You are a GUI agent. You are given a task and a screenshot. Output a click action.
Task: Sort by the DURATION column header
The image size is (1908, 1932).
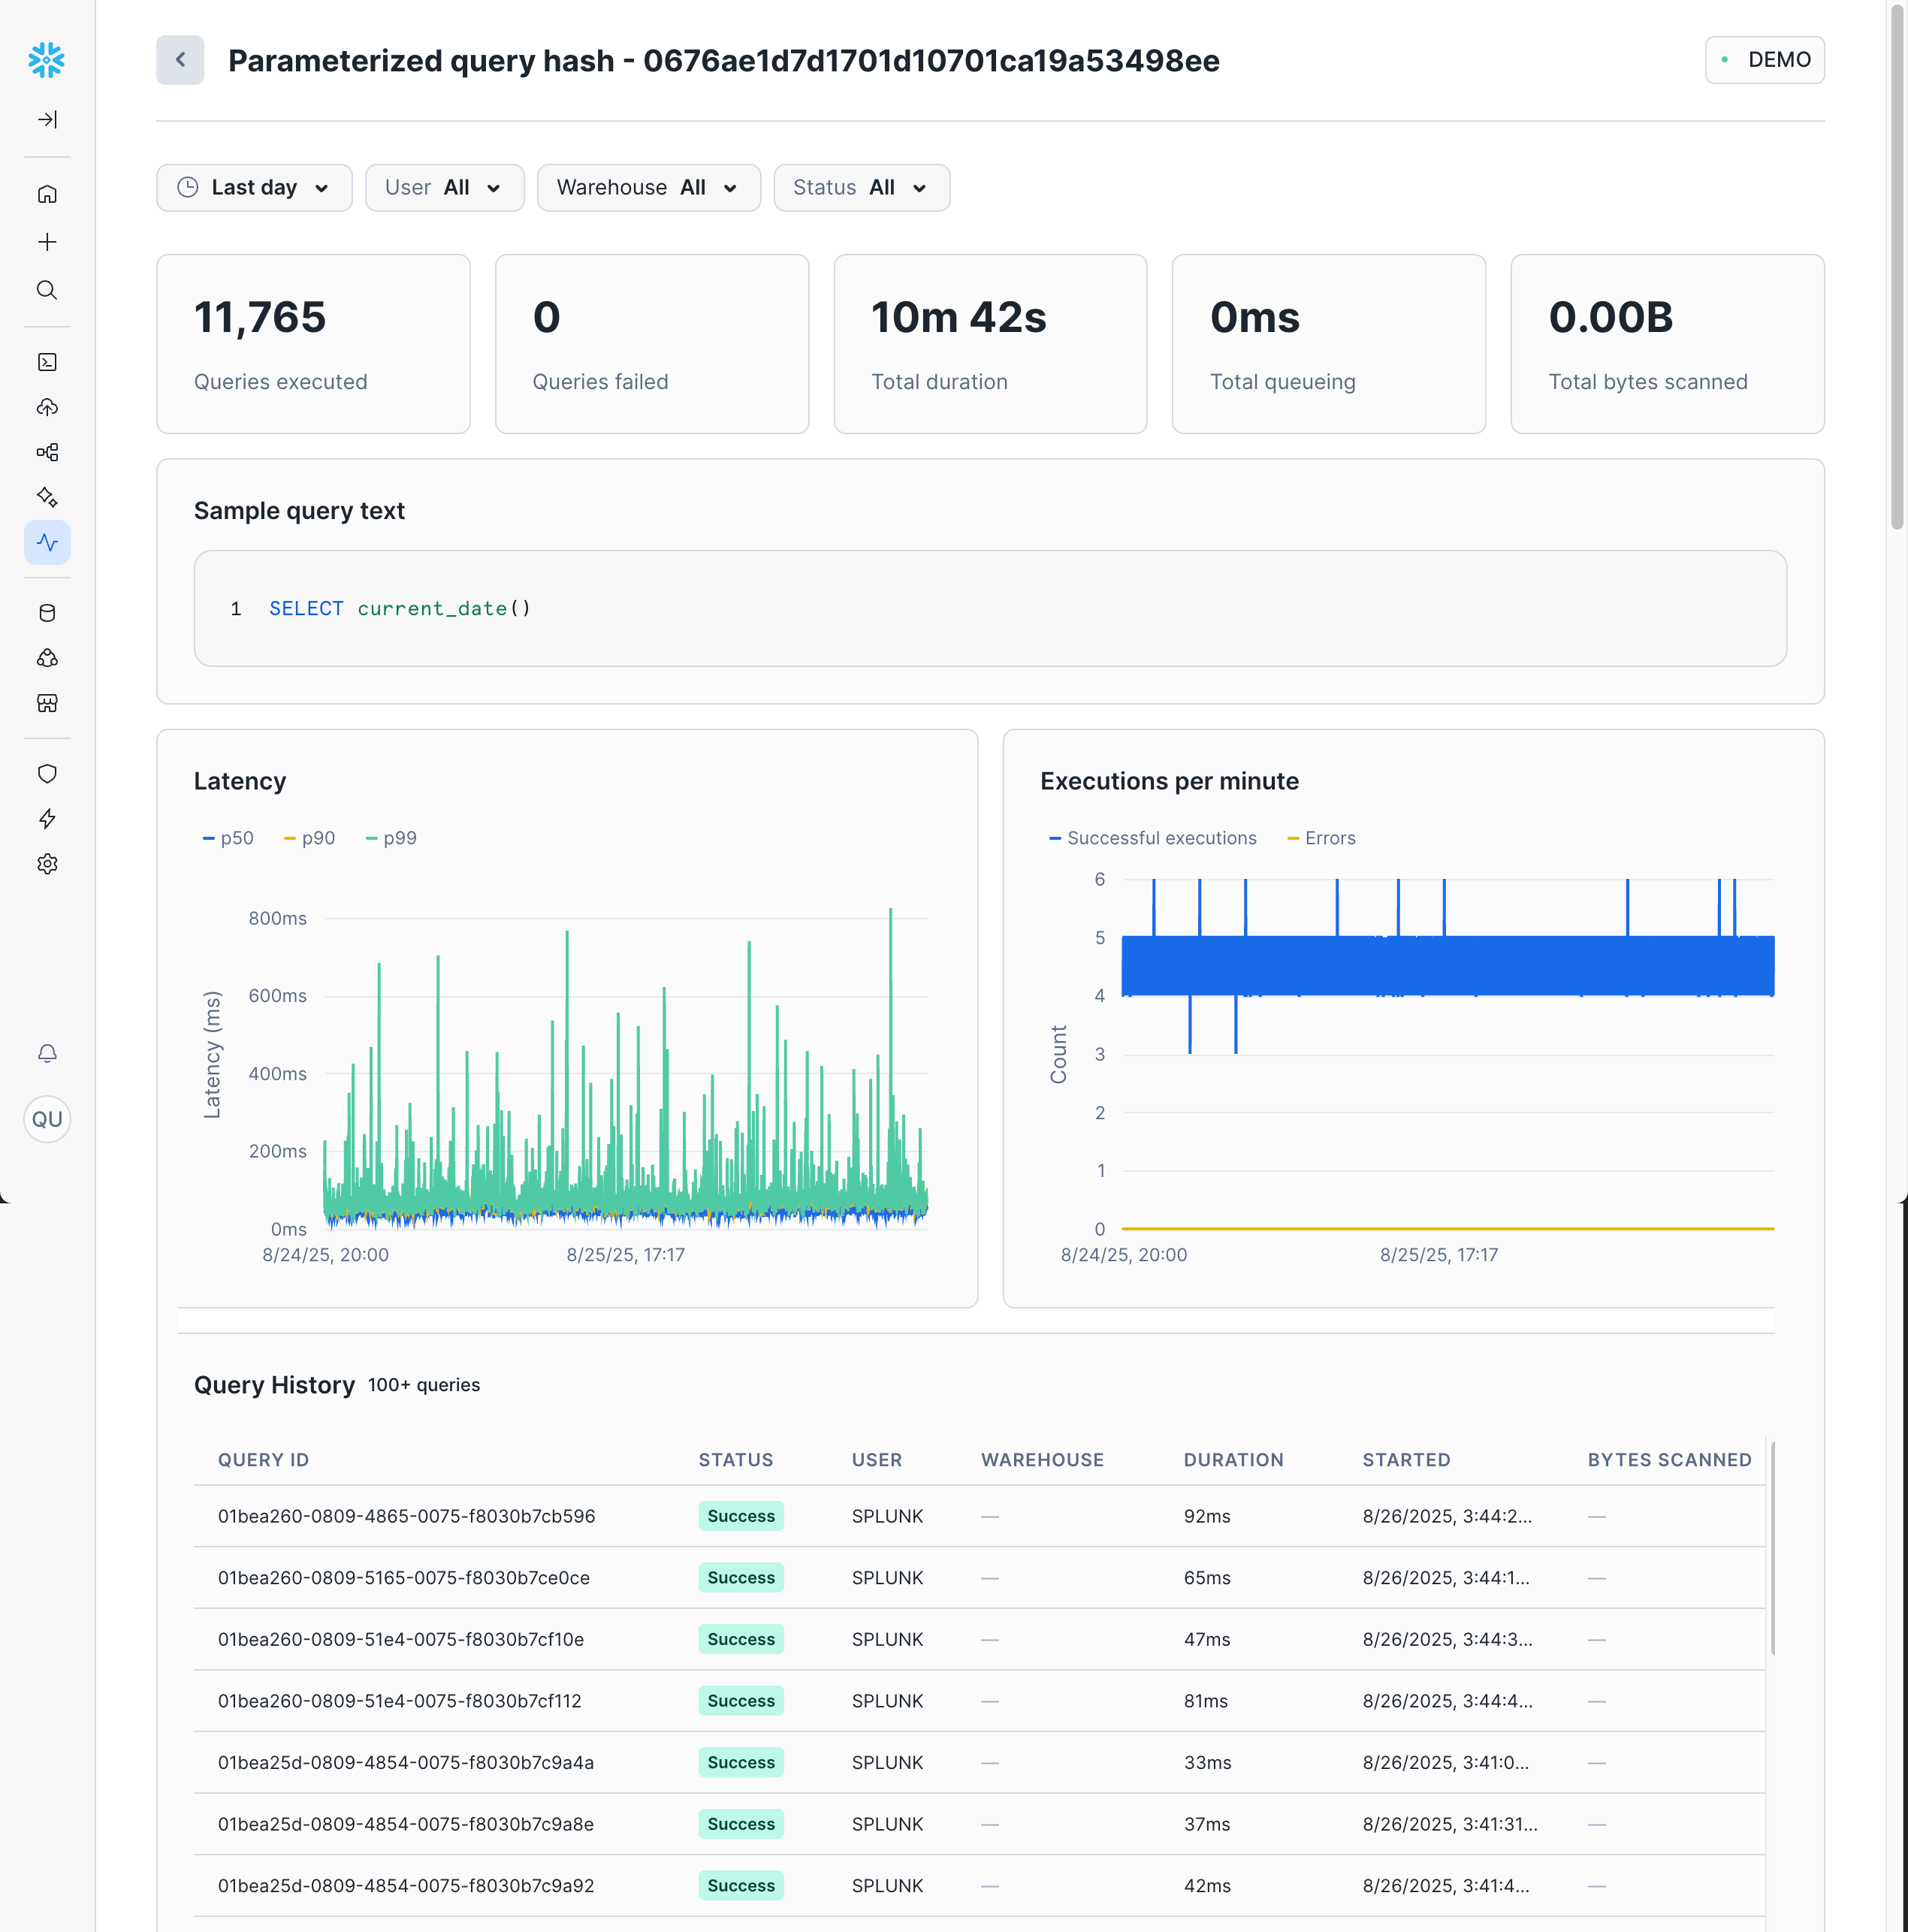(x=1233, y=1460)
